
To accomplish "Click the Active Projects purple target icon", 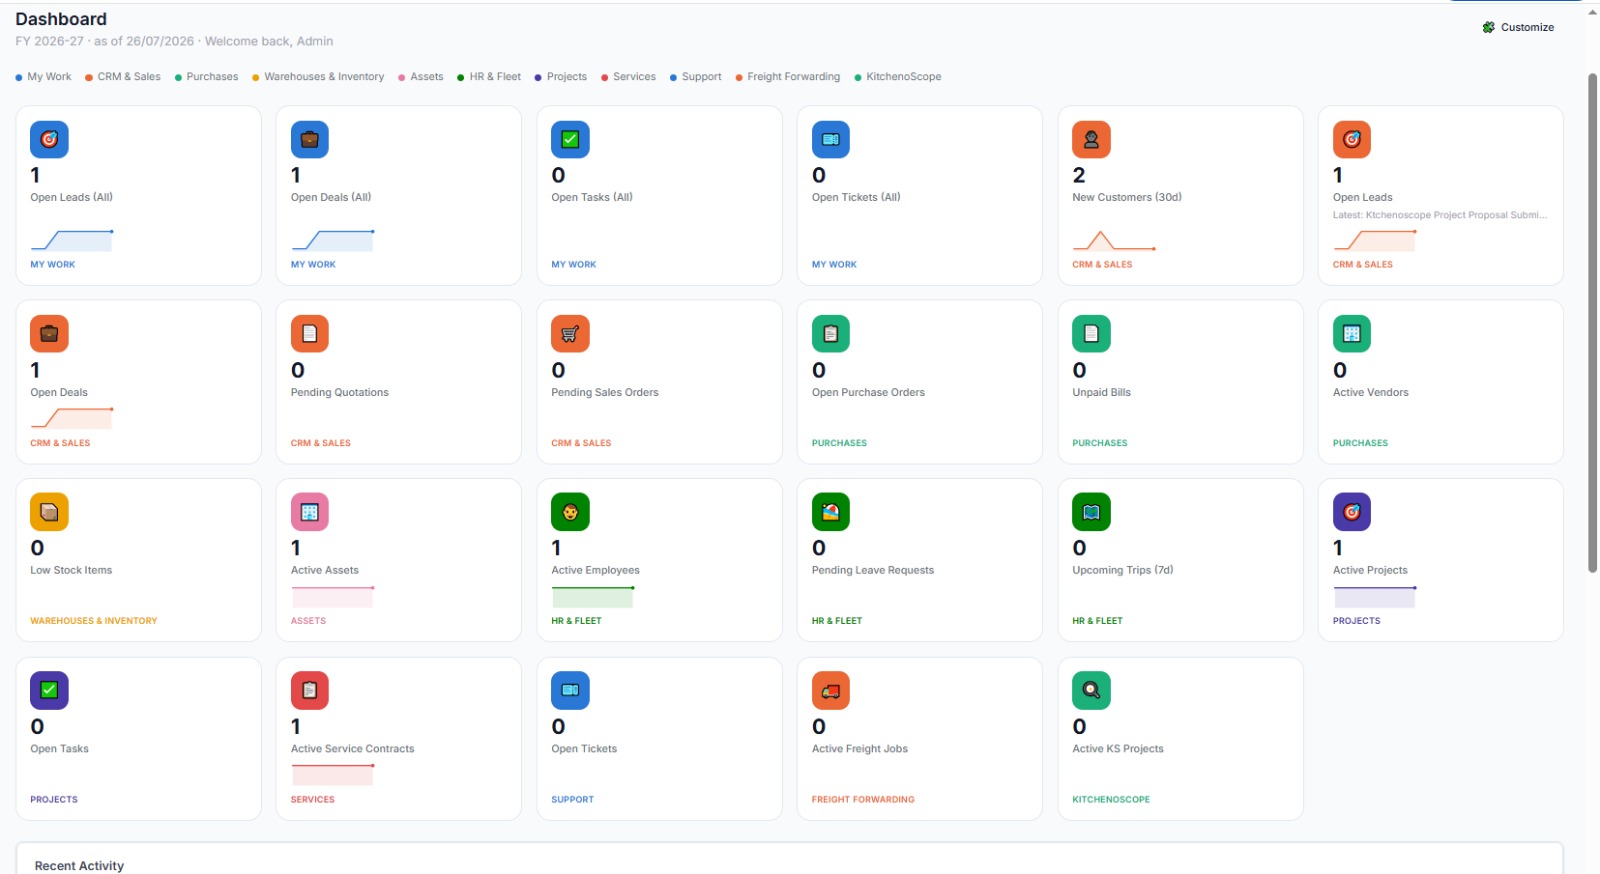I will pyautogui.click(x=1352, y=512).
